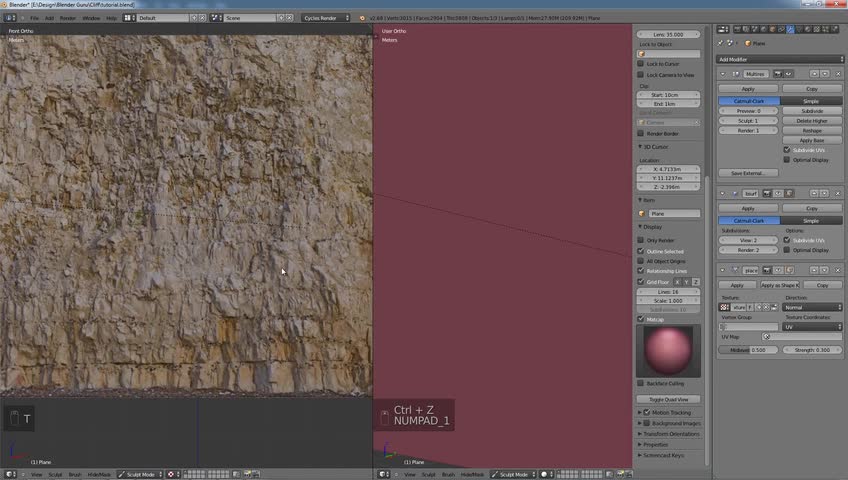Screen dimensions: 848x480
Task: Open the Add menu in top bar
Action: click(x=49, y=18)
